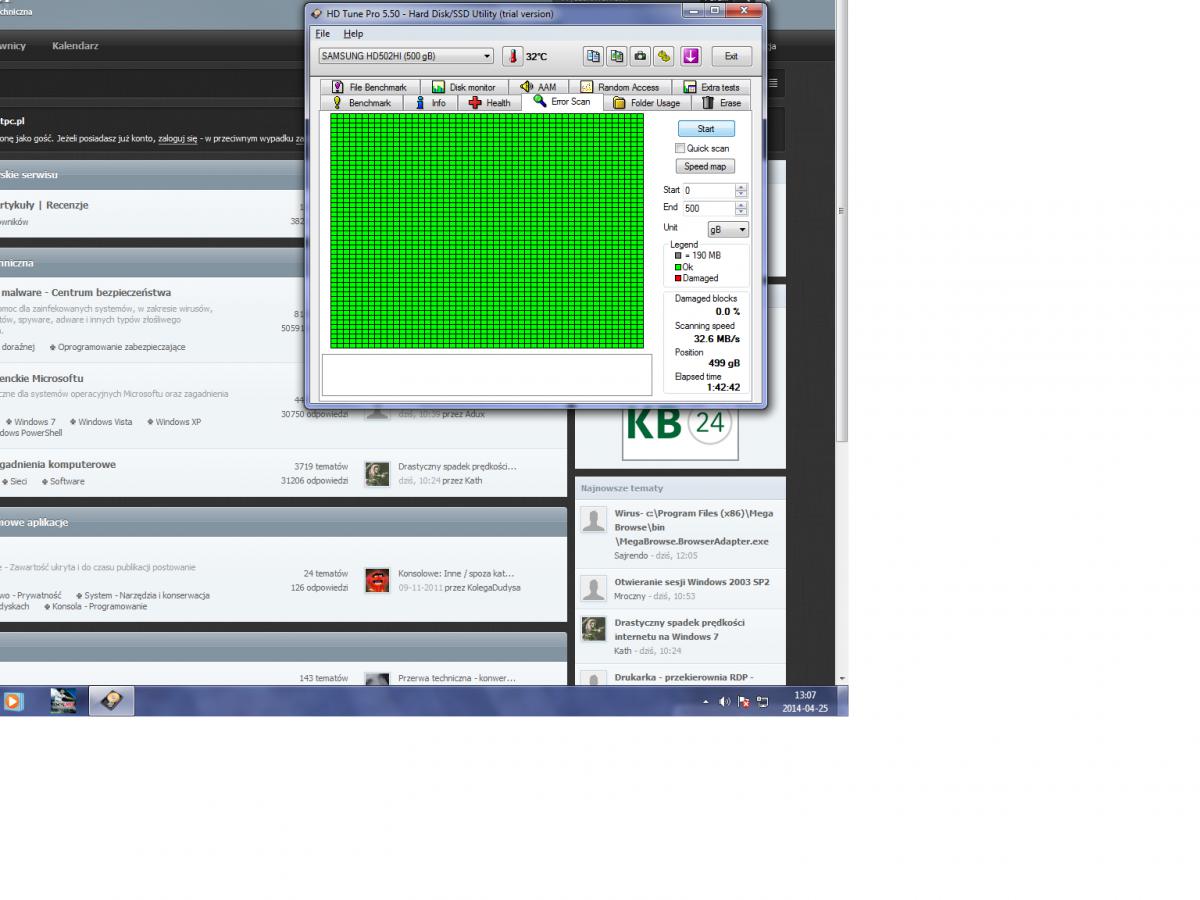
Task: Click the '0.0 %' damaged blocks value
Action: point(727,312)
